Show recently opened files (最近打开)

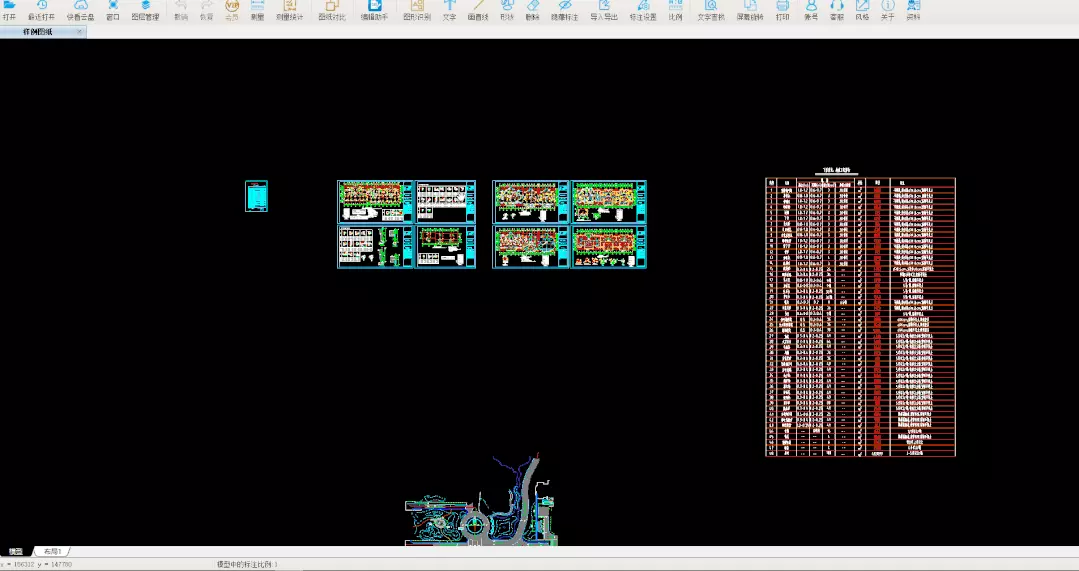click(x=41, y=10)
